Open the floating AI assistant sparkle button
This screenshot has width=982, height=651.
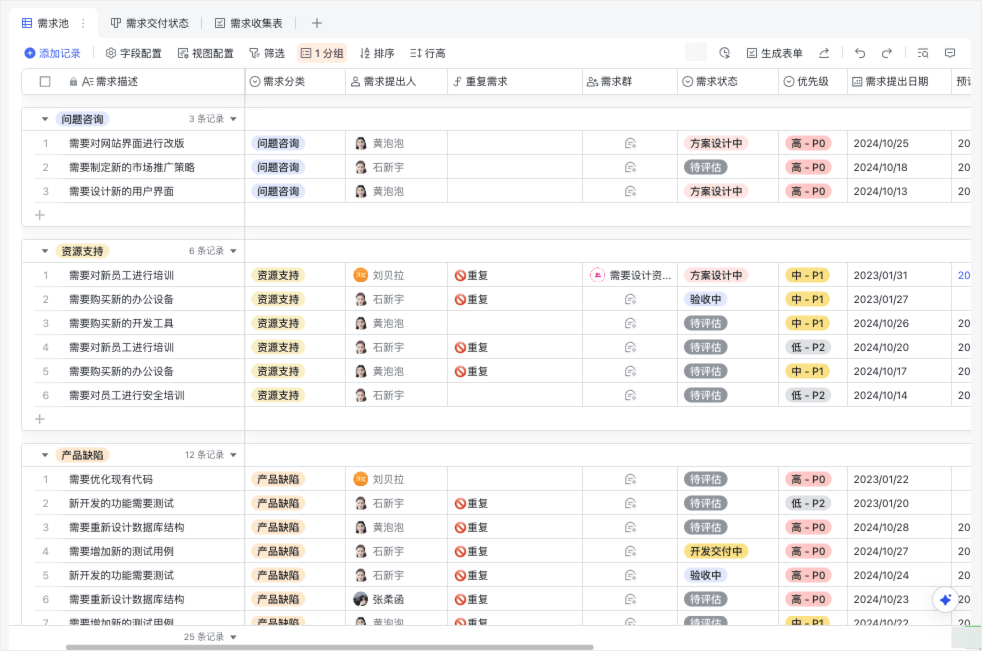coord(946,600)
